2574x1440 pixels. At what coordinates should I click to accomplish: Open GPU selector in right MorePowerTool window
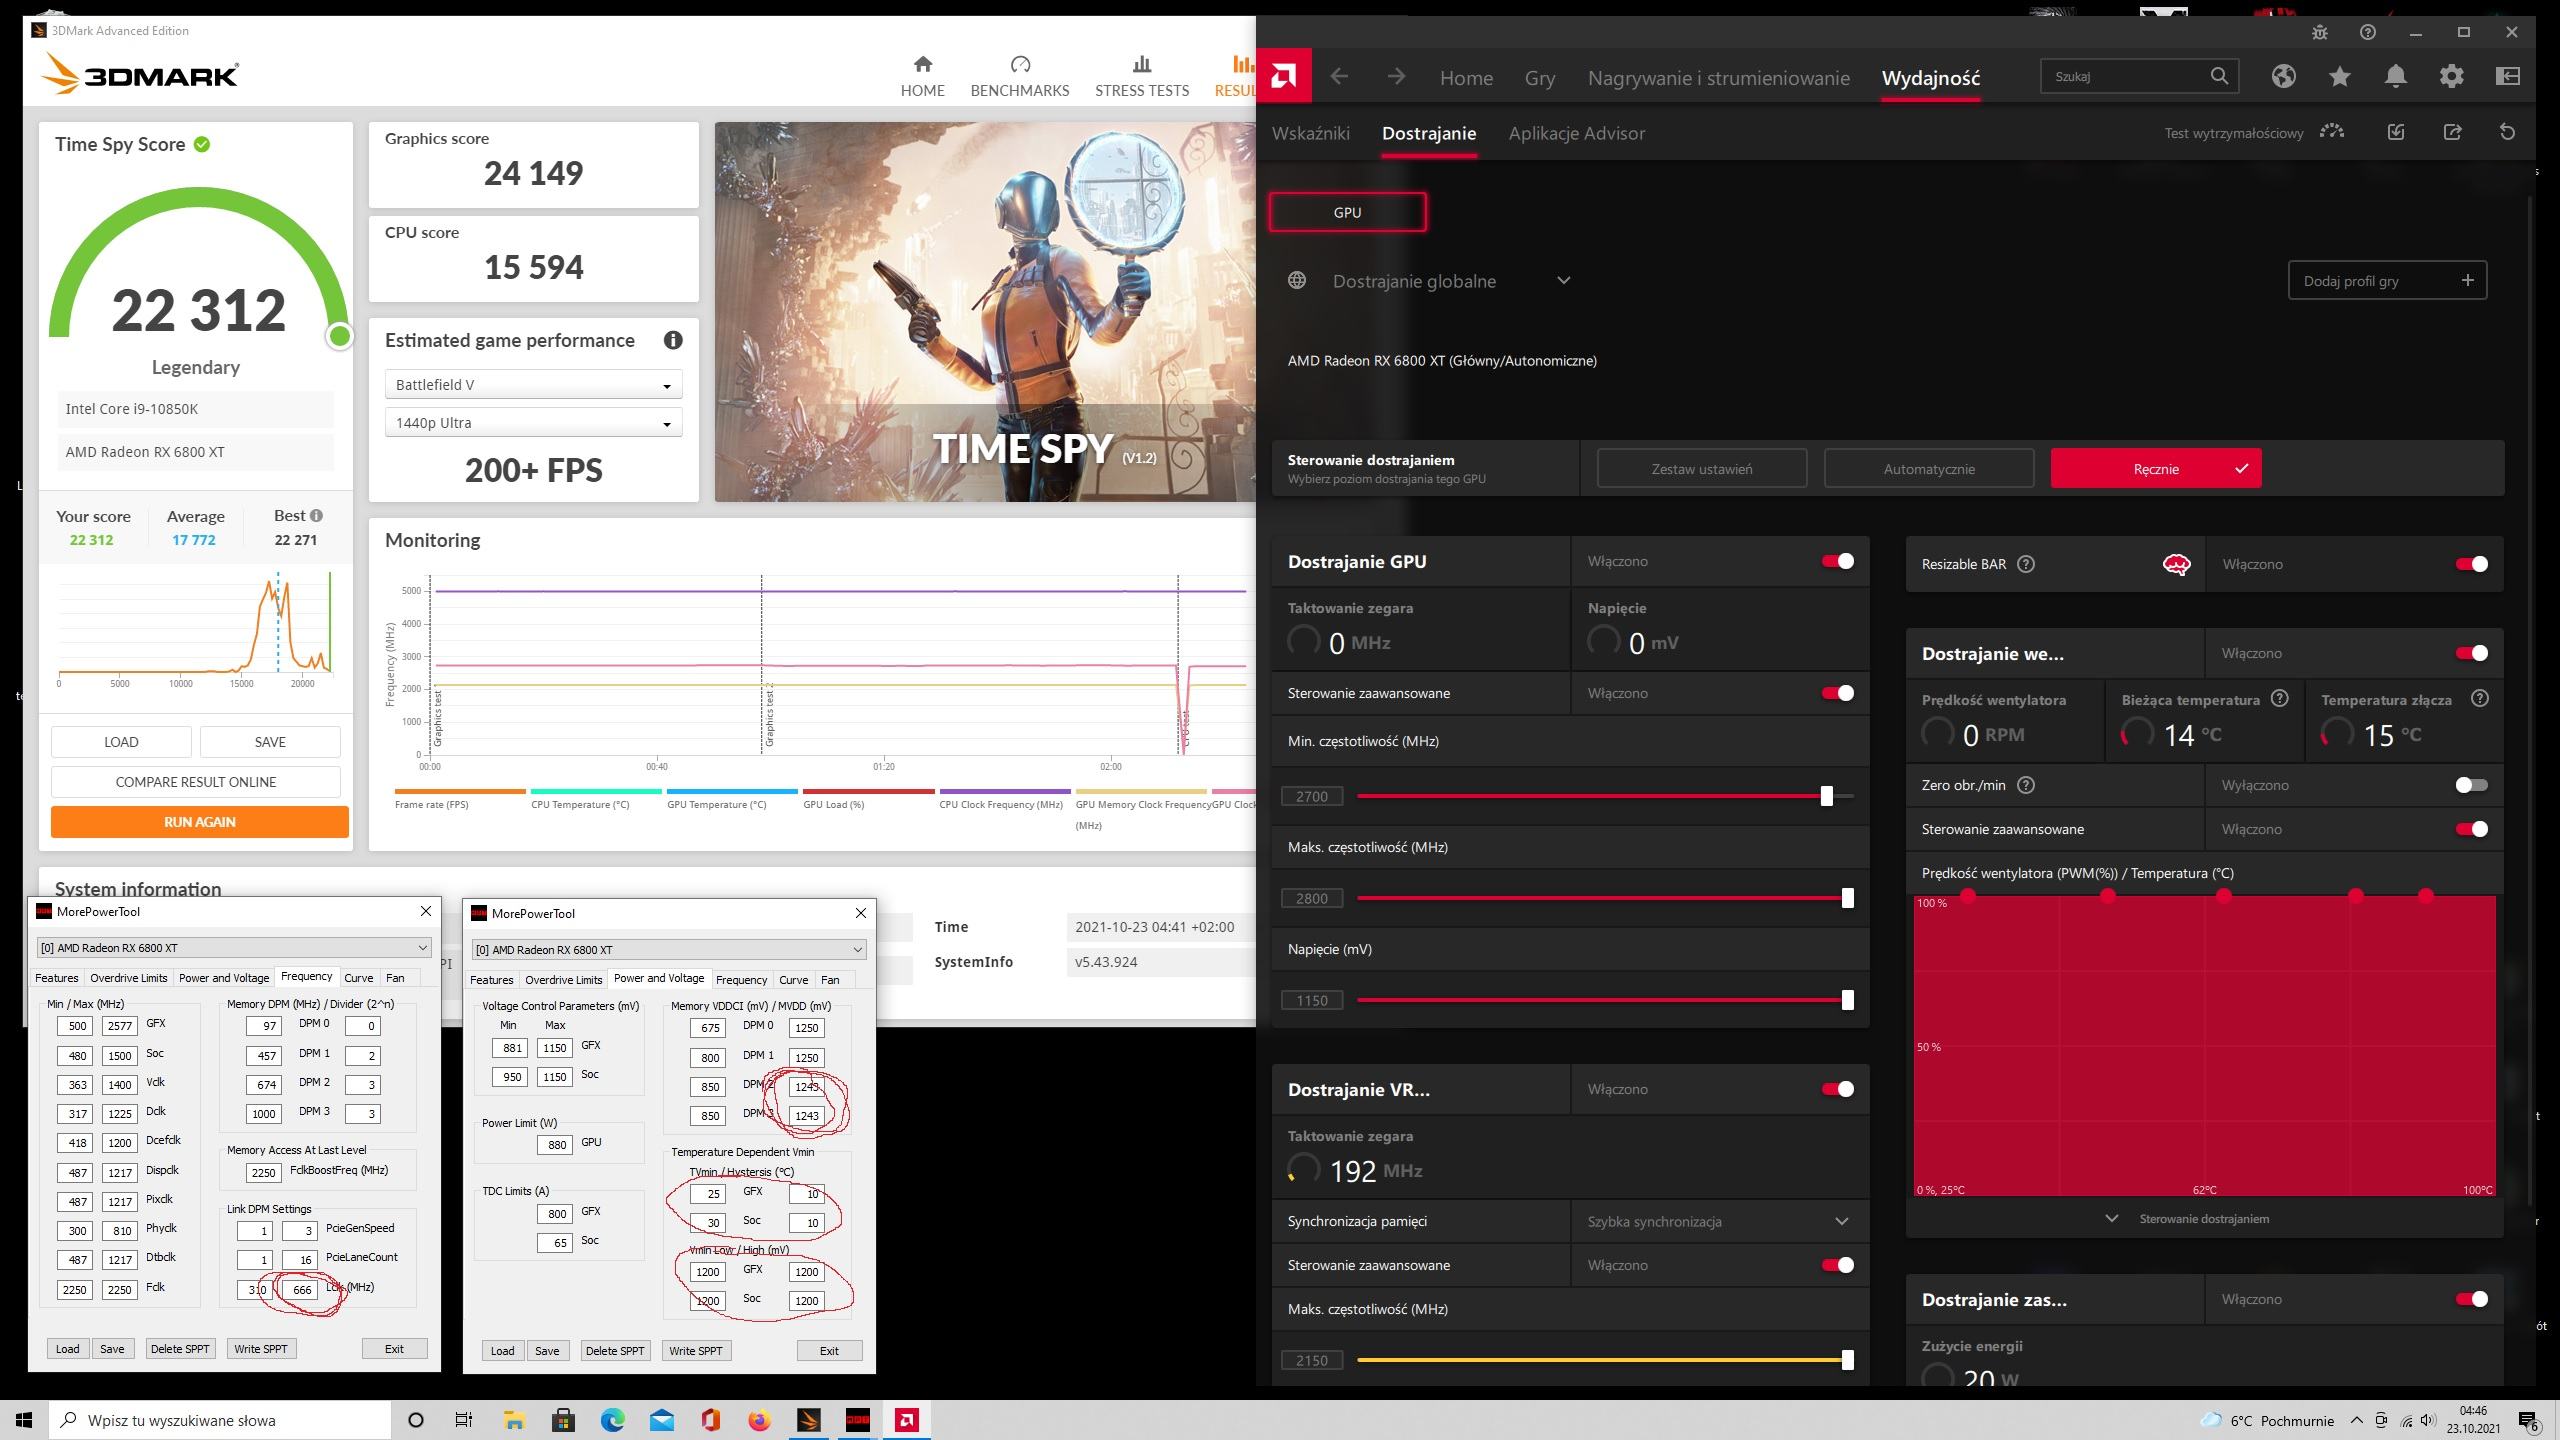point(668,949)
